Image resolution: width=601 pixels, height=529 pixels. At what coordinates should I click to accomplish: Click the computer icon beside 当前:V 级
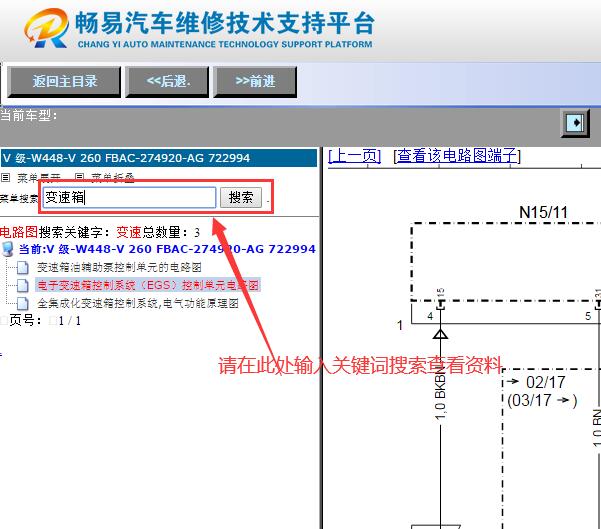click(x=7, y=249)
